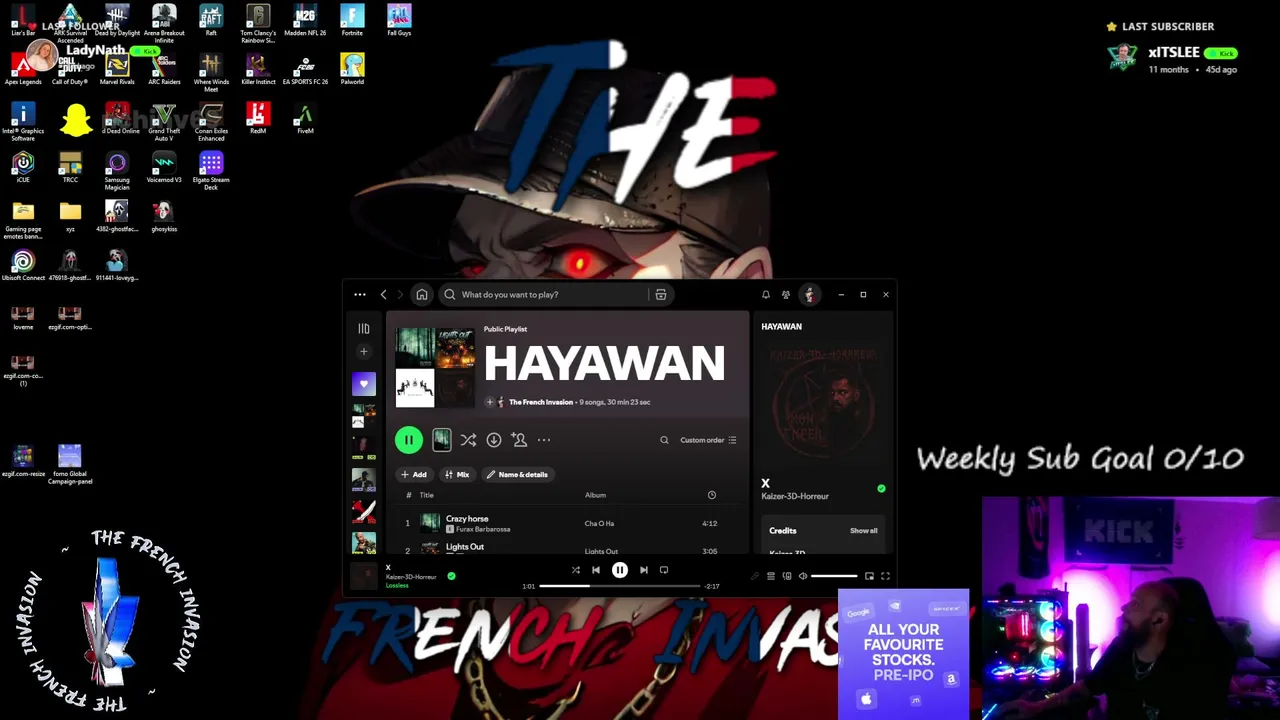Sort tracks by the duration clock column

[x=712, y=495]
